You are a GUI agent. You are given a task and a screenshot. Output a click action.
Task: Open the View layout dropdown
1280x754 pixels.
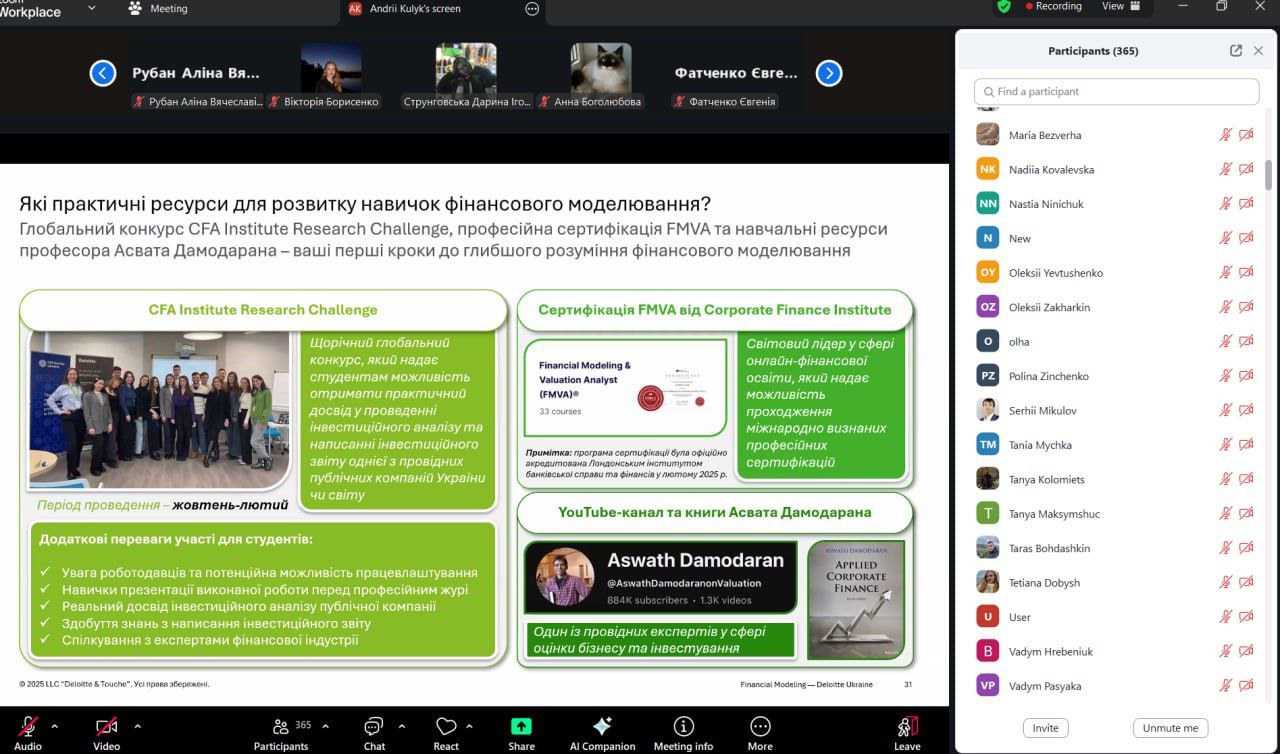pos(1121,7)
